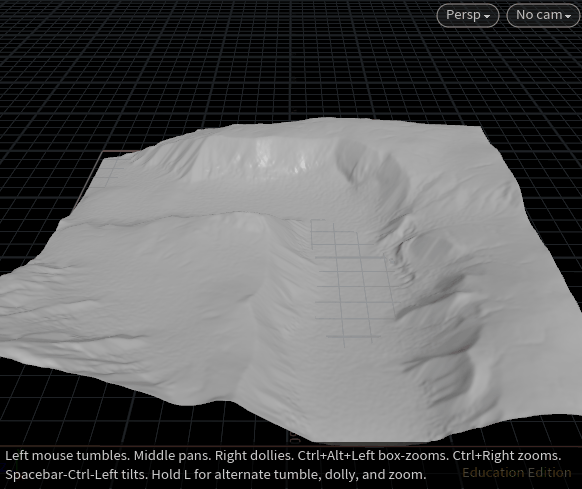Click the arrow beside the No cam label
582x489 pixels.
point(568,16)
